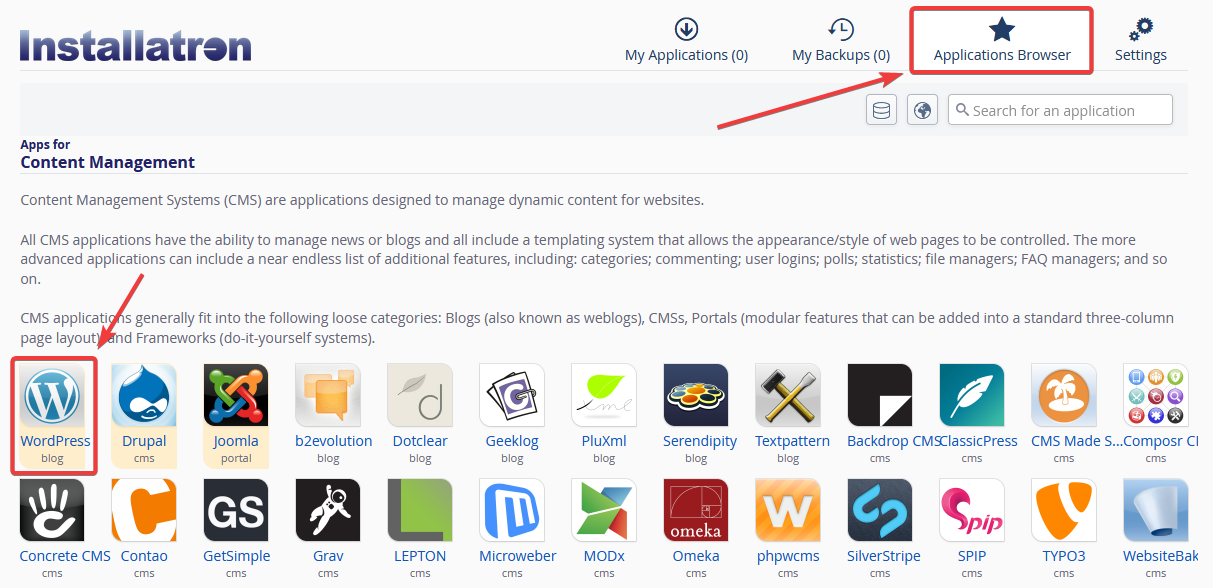Screen dimensions: 1213x588
Task: Open the Applications Browser tab
Action: 1002,40
